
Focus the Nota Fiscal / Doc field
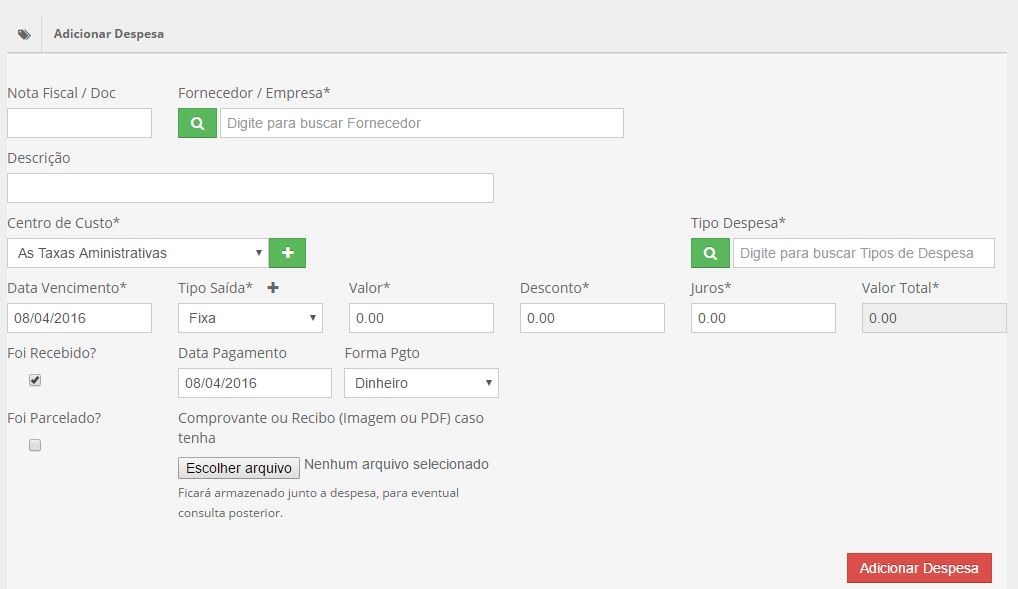coord(79,123)
